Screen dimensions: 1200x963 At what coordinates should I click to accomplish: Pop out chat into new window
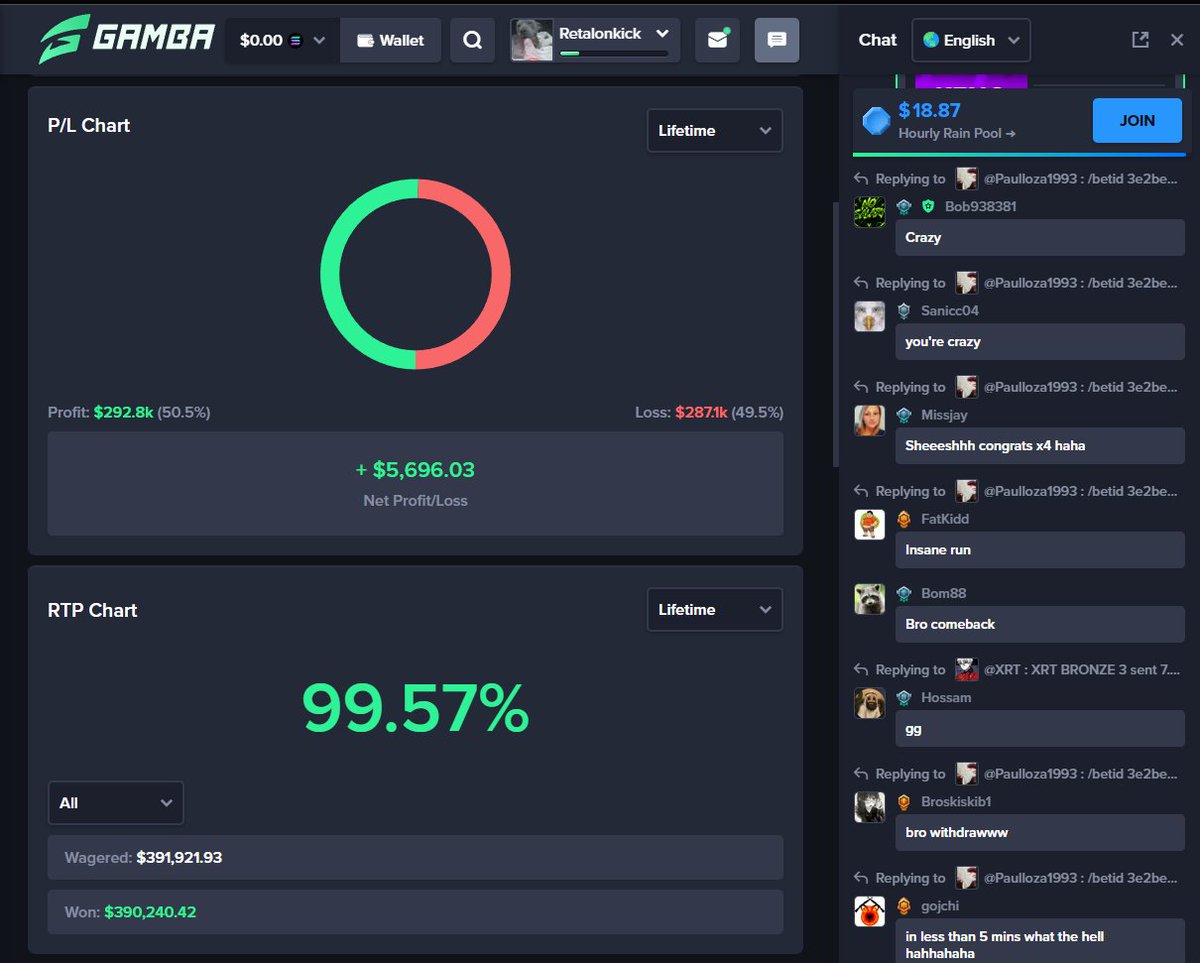(1140, 40)
